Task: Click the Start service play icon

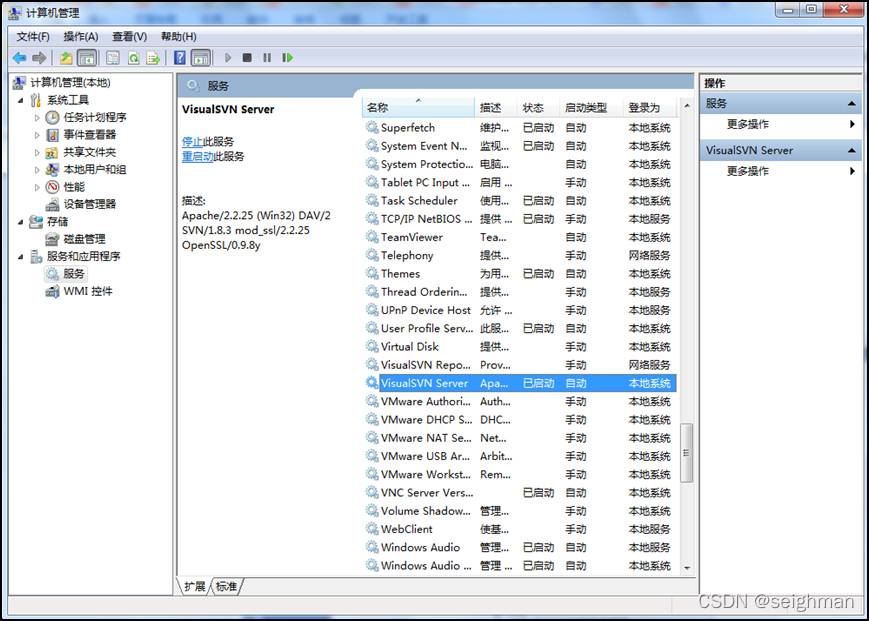Action: click(228, 58)
